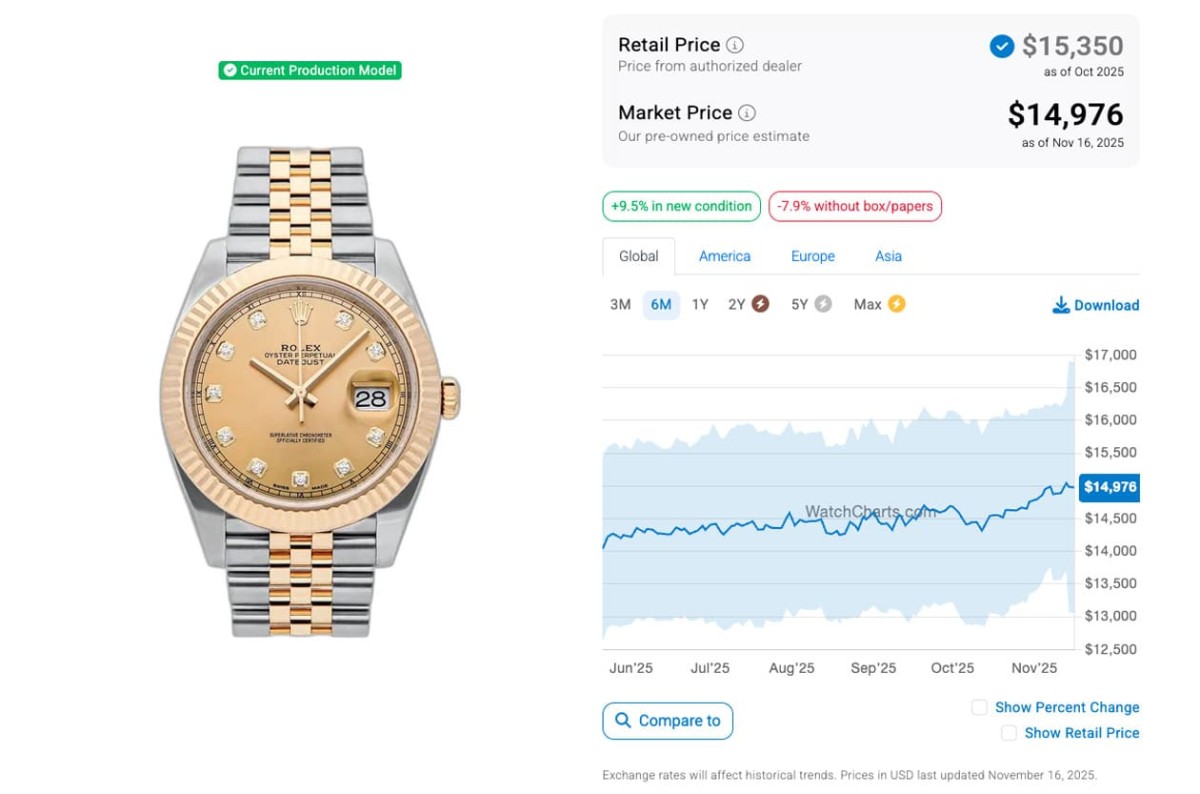The width and height of the screenshot is (1200, 794).
Task: Click the -7.9% without box/papers tag
Action: [855, 206]
